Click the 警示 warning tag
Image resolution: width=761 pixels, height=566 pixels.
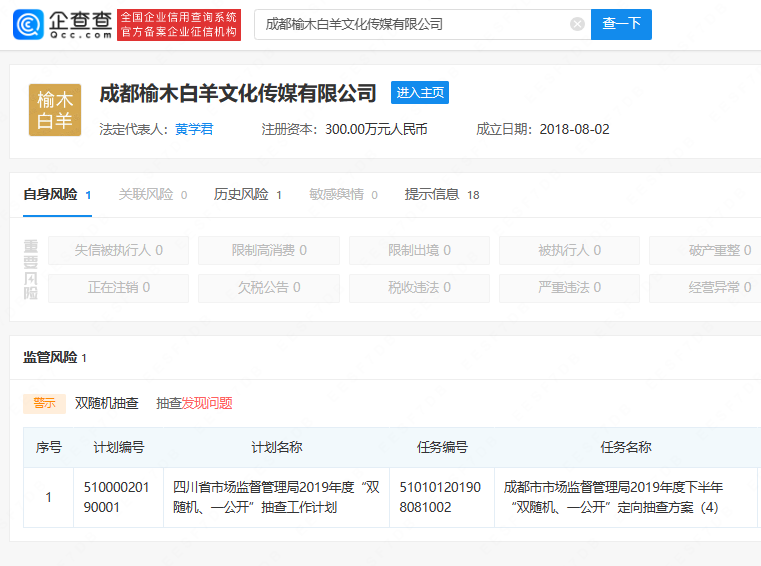tap(44, 403)
